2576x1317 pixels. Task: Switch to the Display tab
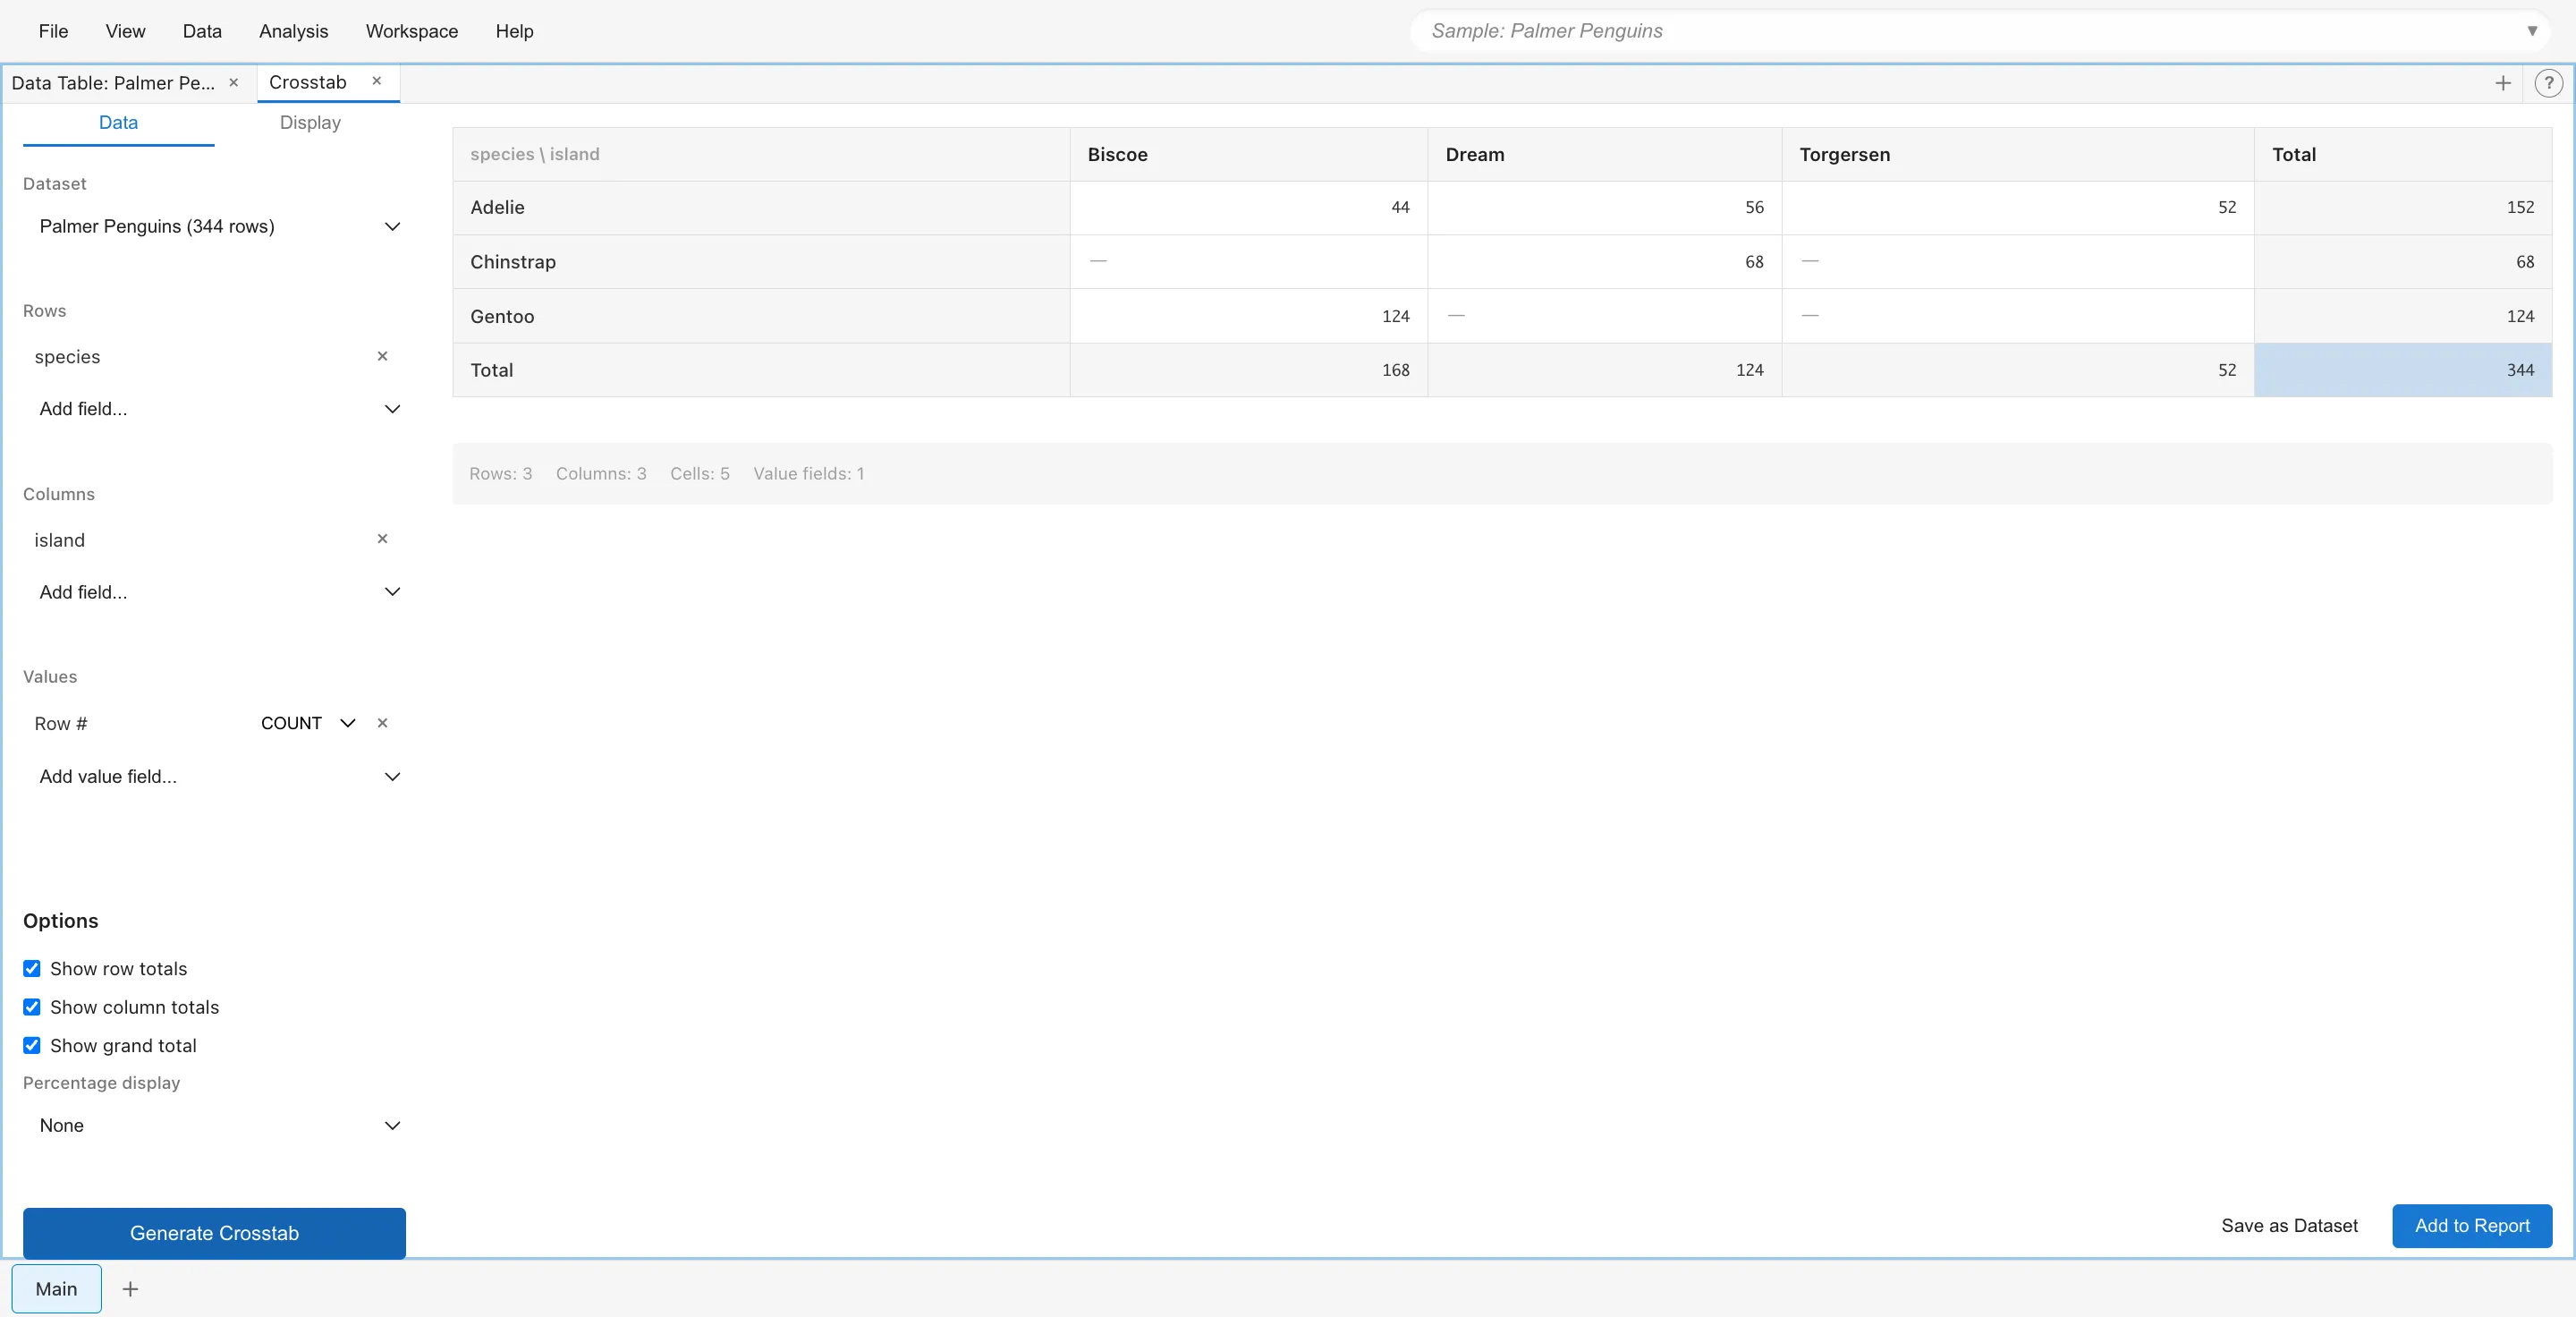pyautogui.click(x=309, y=122)
